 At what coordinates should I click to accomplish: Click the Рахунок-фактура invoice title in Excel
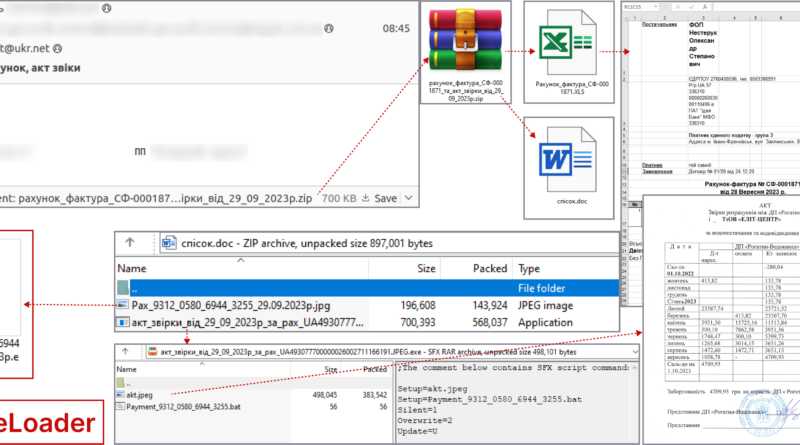(752, 184)
